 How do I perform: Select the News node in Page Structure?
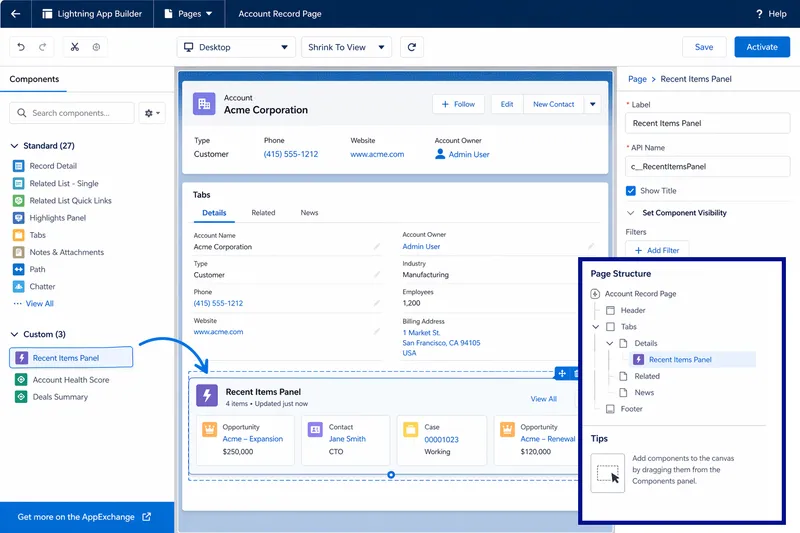tap(637, 392)
